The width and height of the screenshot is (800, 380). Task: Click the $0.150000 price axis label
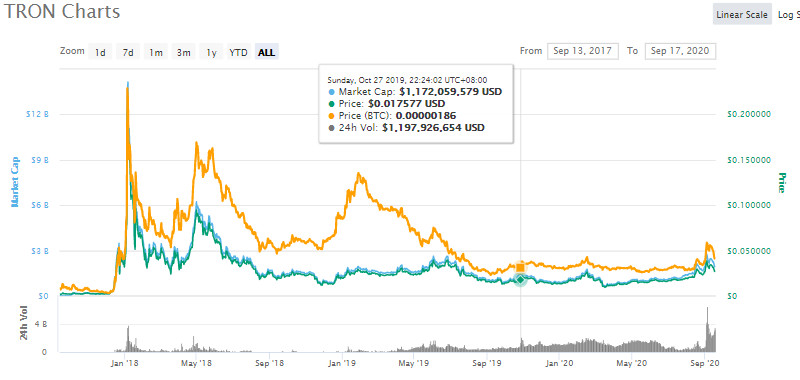click(x=749, y=160)
